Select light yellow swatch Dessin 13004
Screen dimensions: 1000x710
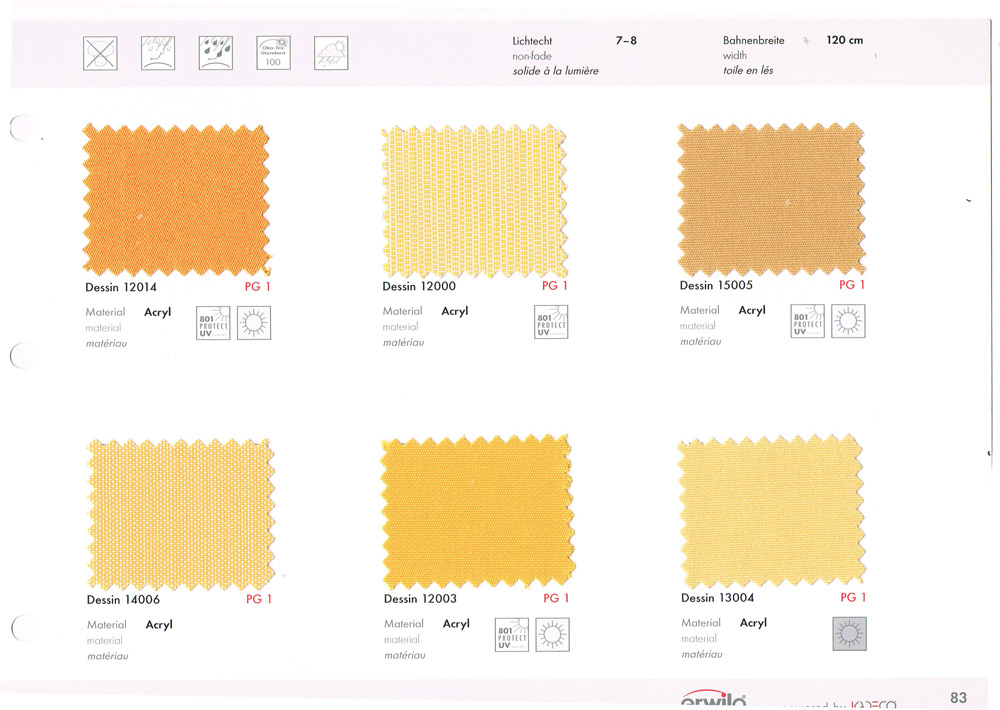point(771,511)
